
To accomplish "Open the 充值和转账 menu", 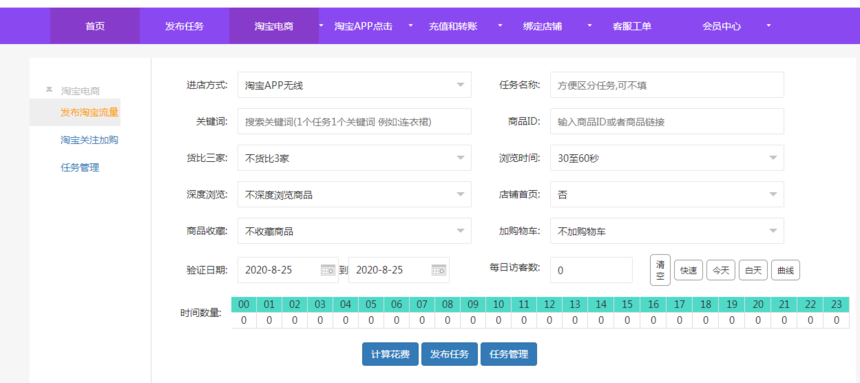I will 452,26.
